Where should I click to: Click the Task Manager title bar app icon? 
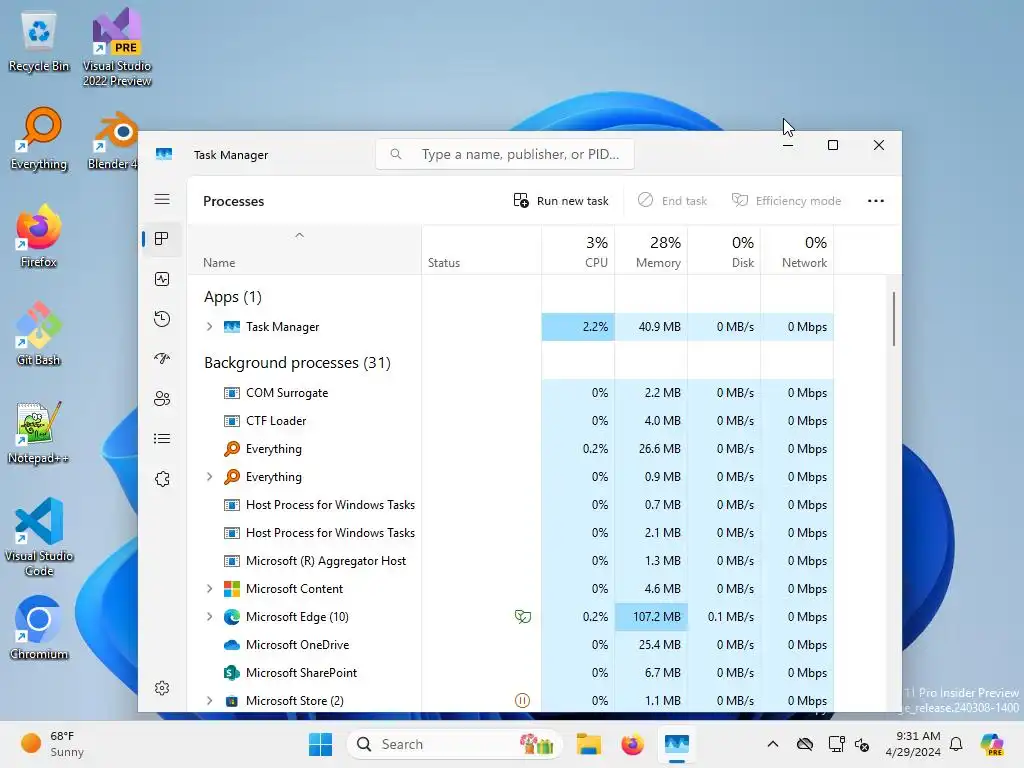tap(164, 154)
